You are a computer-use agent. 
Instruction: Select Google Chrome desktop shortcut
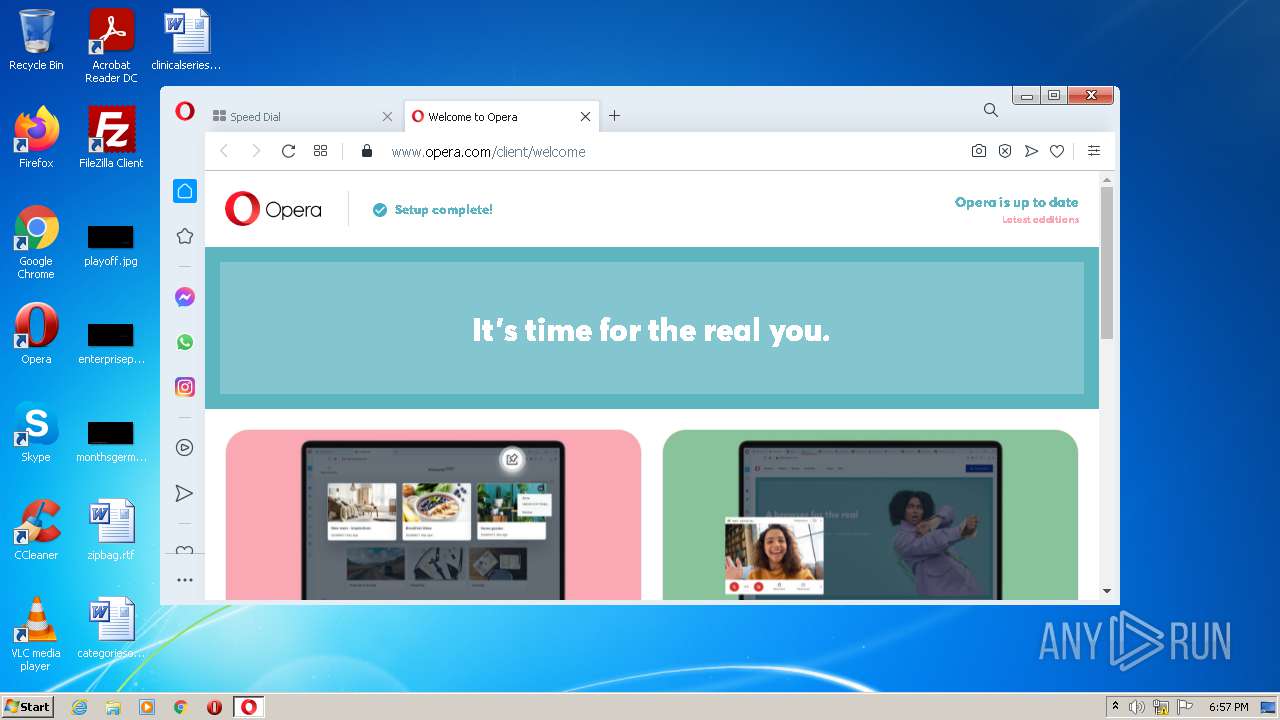[36, 242]
